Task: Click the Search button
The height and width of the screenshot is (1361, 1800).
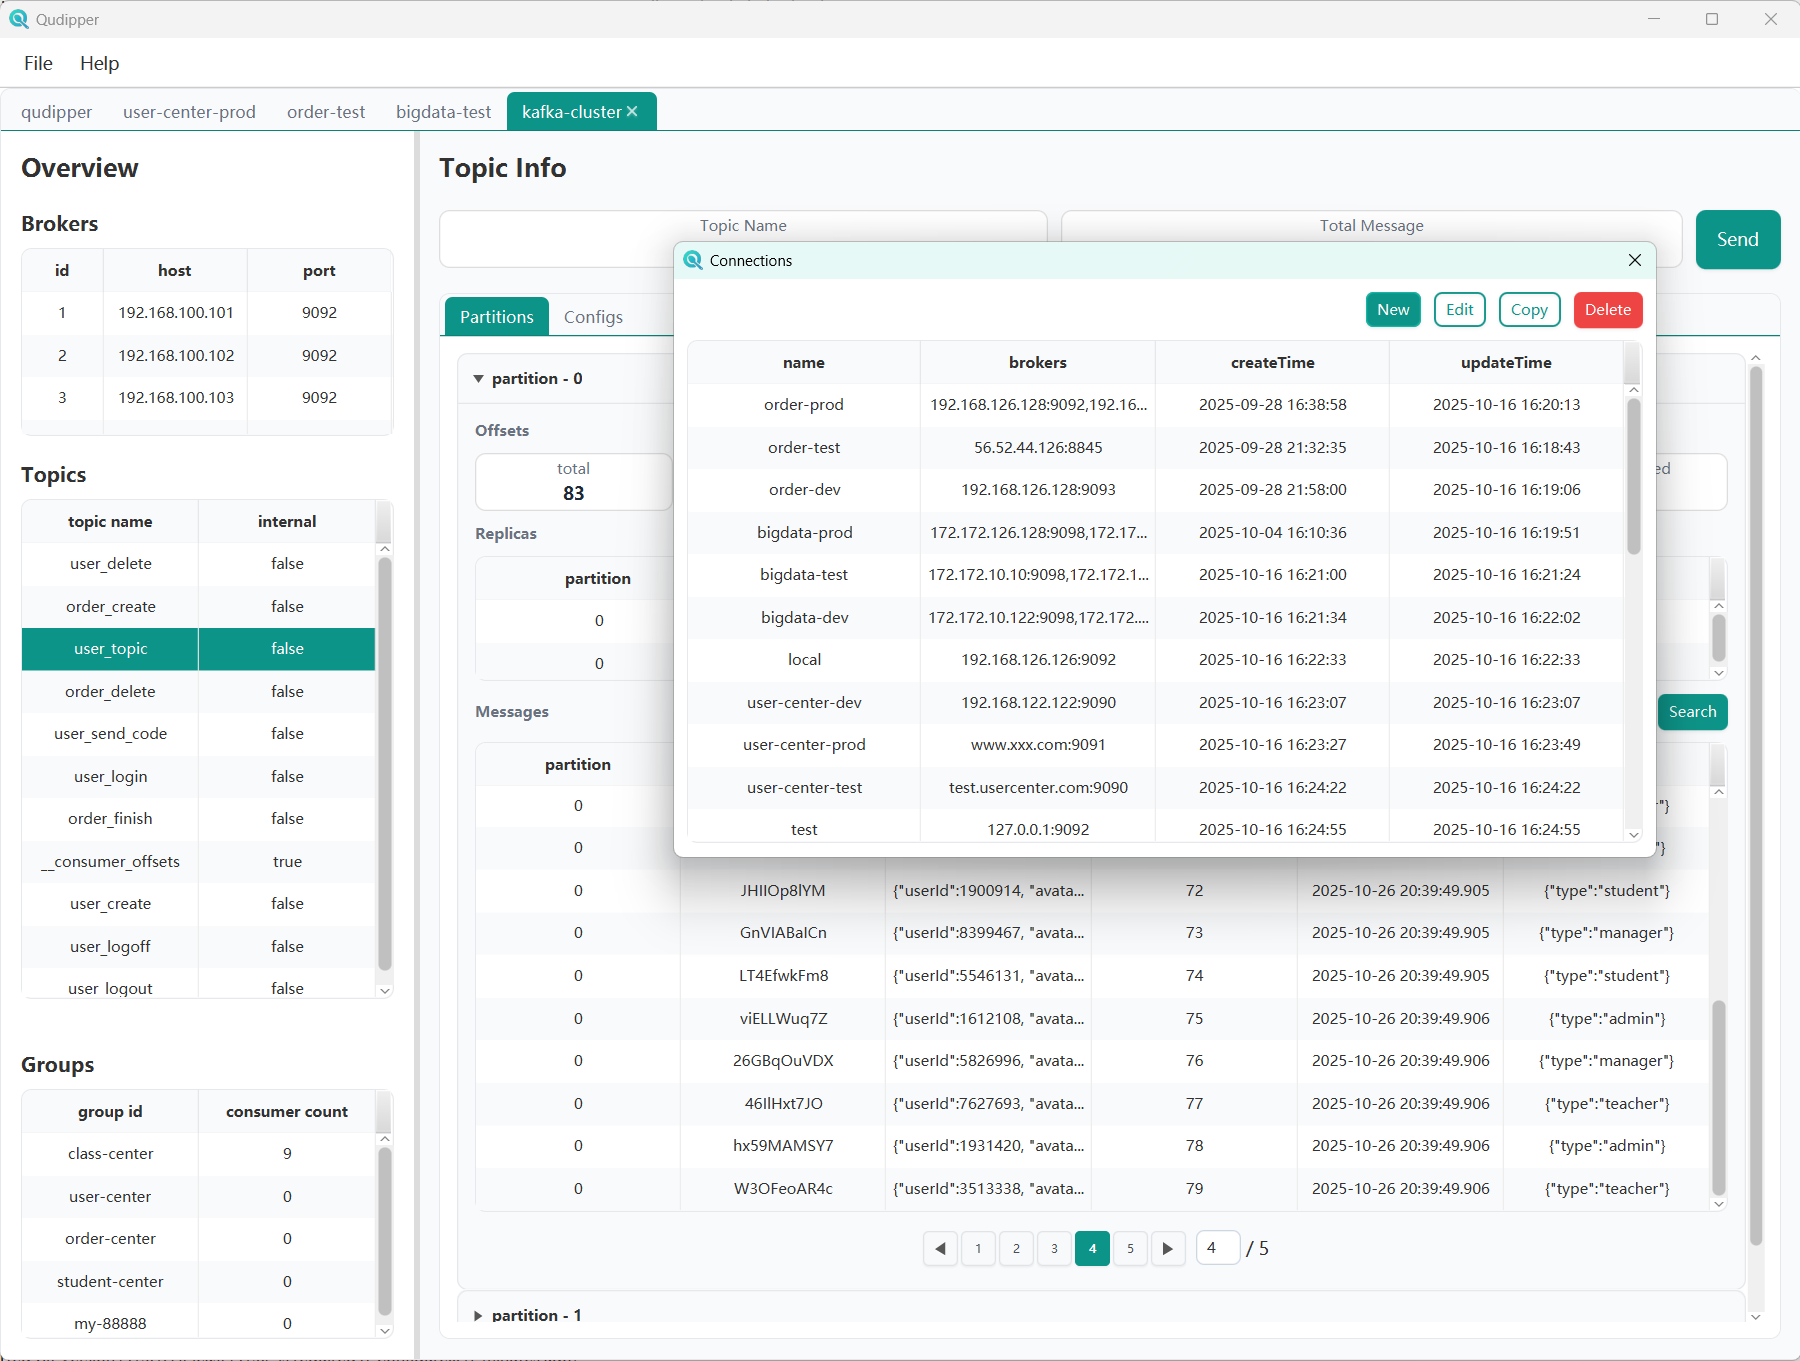Action: coord(1692,712)
